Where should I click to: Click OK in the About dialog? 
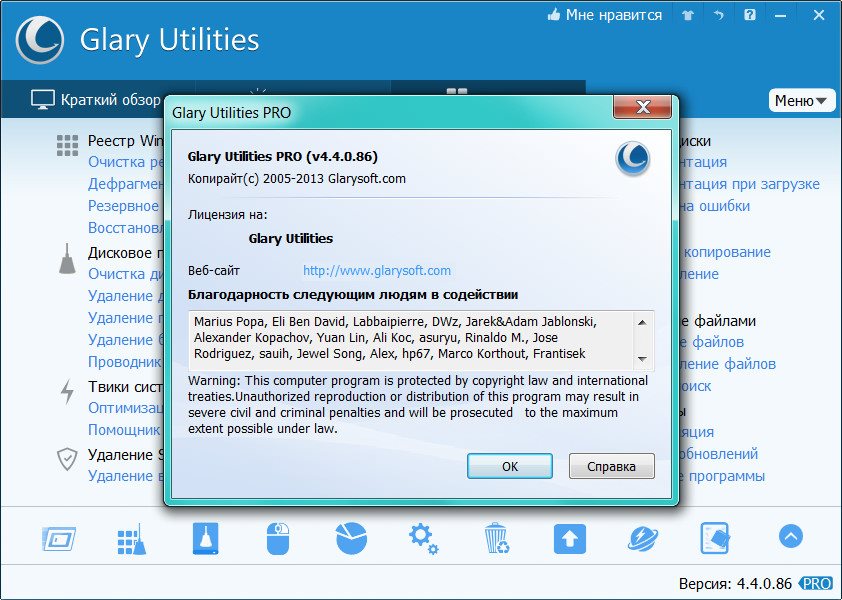pos(510,466)
